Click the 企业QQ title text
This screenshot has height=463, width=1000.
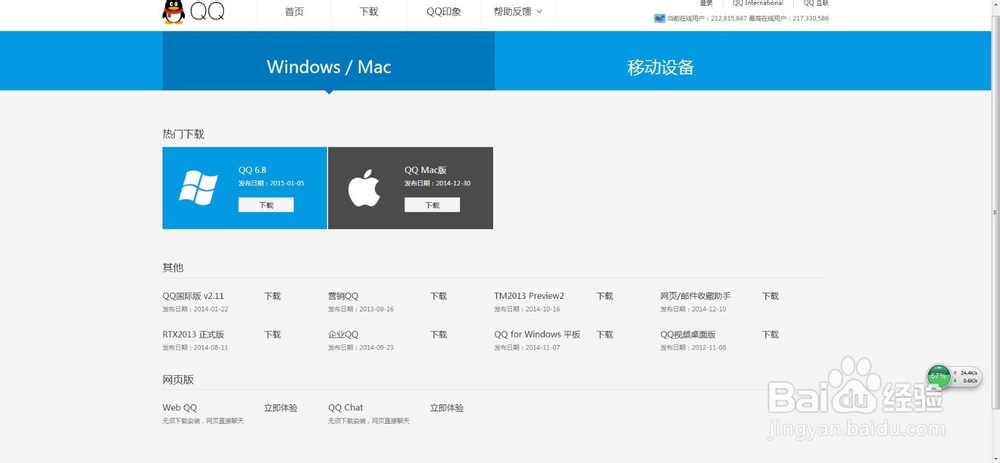click(343, 334)
